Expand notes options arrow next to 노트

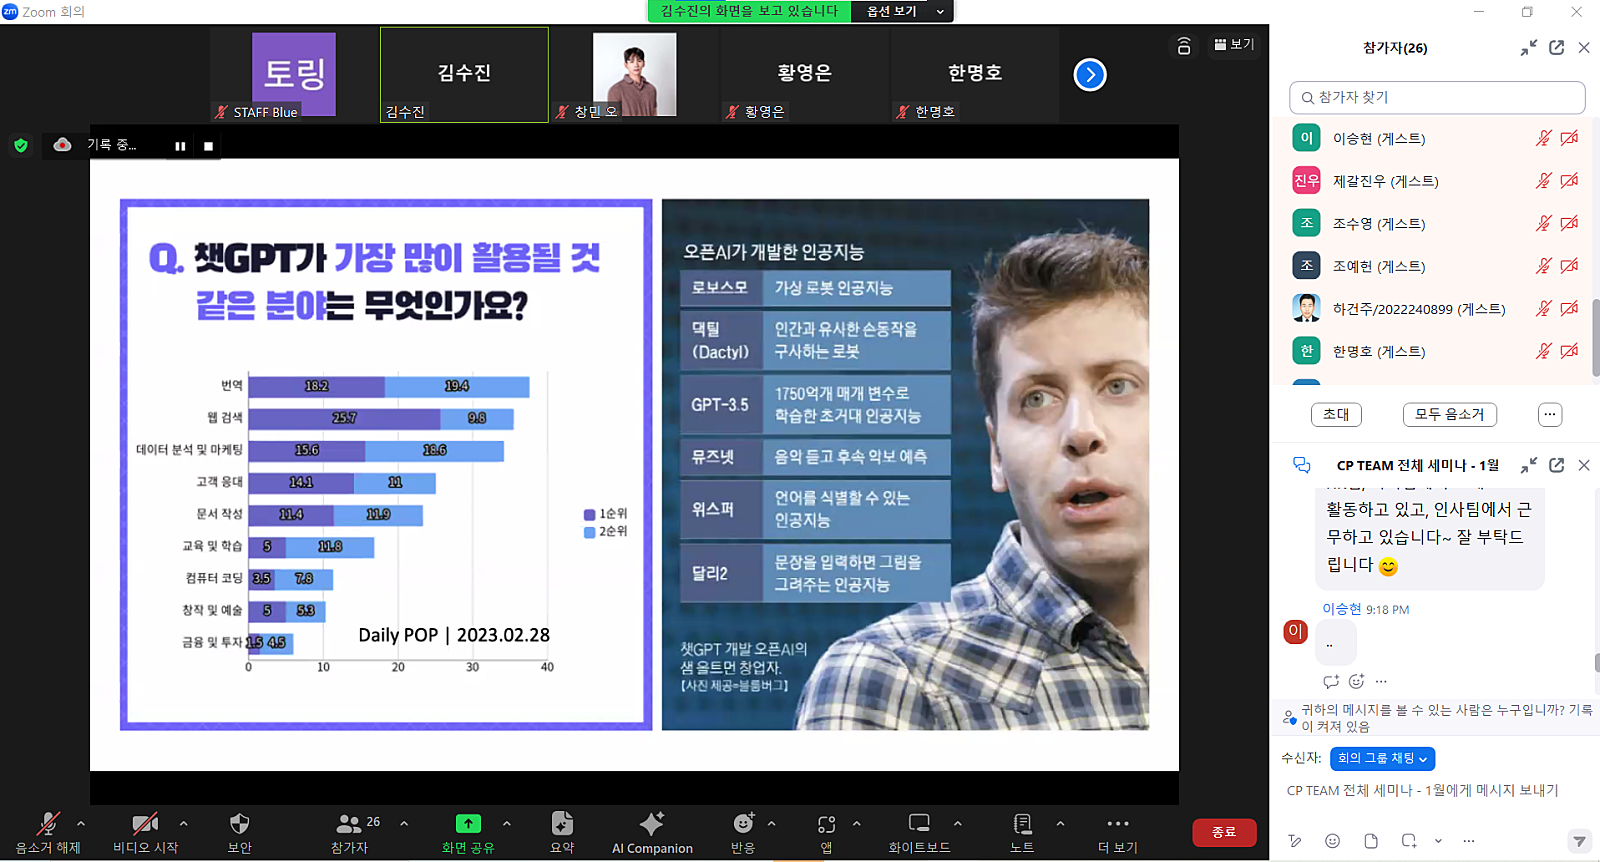pyautogui.click(x=1060, y=823)
